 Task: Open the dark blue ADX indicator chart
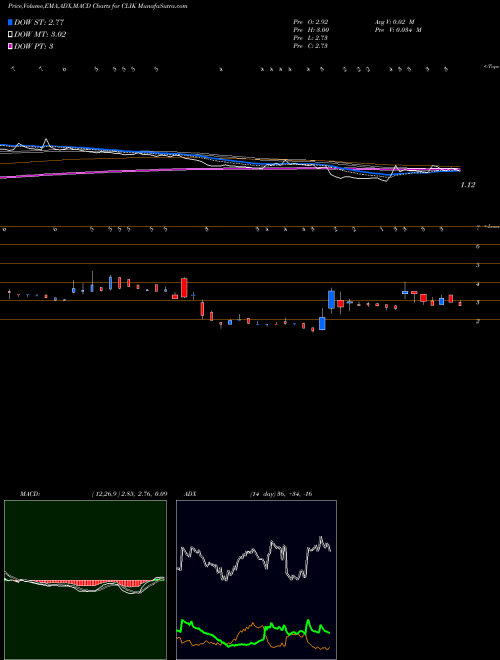(x=256, y=580)
